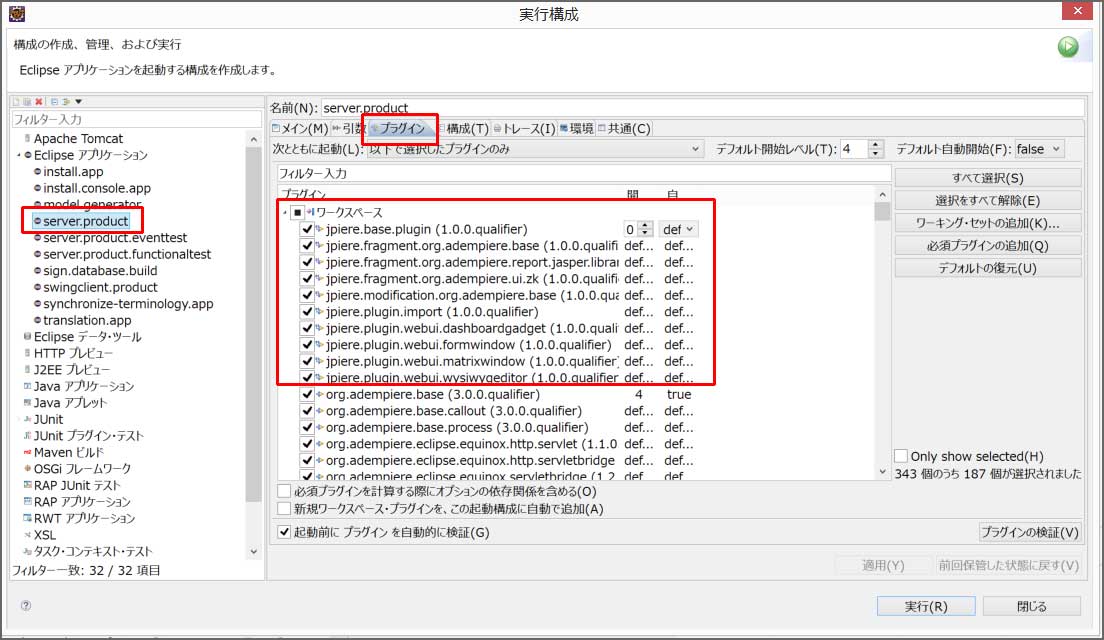Select the swingclient.product configuration
The height and width of the screenshot is (640, 1104).
[101, 287]
